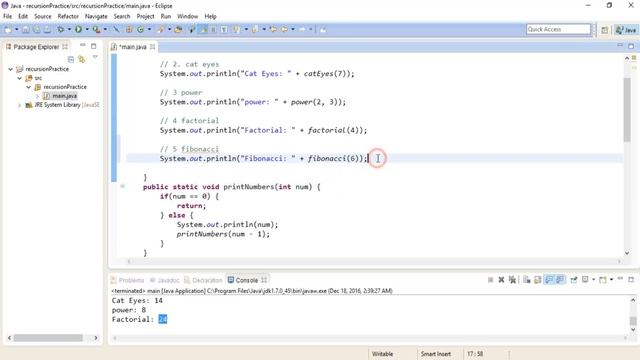This screenshot has width=640, height=360.
Task: Switch to the Problems tab
Action: pos(128,280)
